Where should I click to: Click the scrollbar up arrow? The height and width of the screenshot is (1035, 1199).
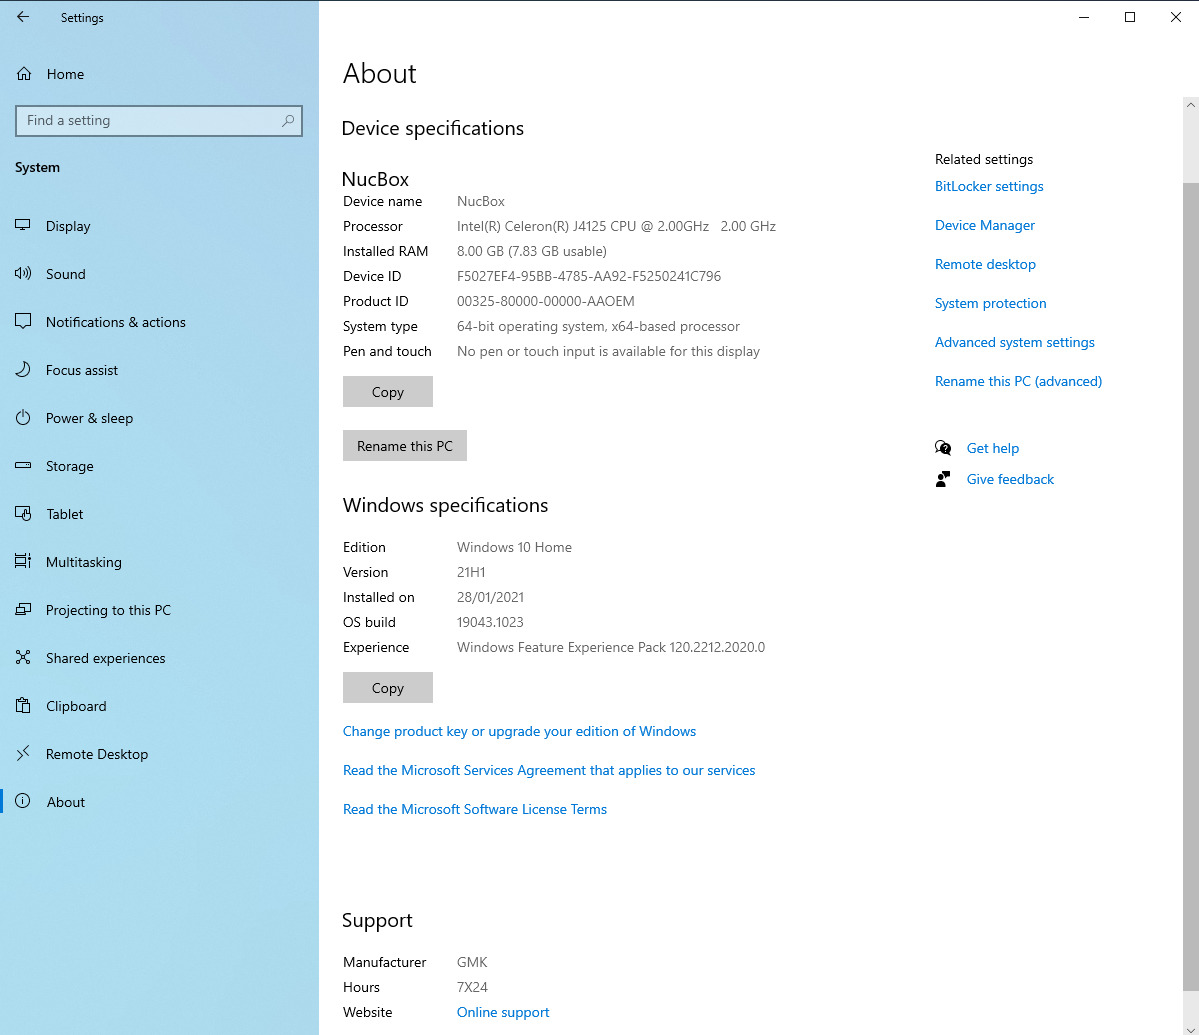[1191, 105]
